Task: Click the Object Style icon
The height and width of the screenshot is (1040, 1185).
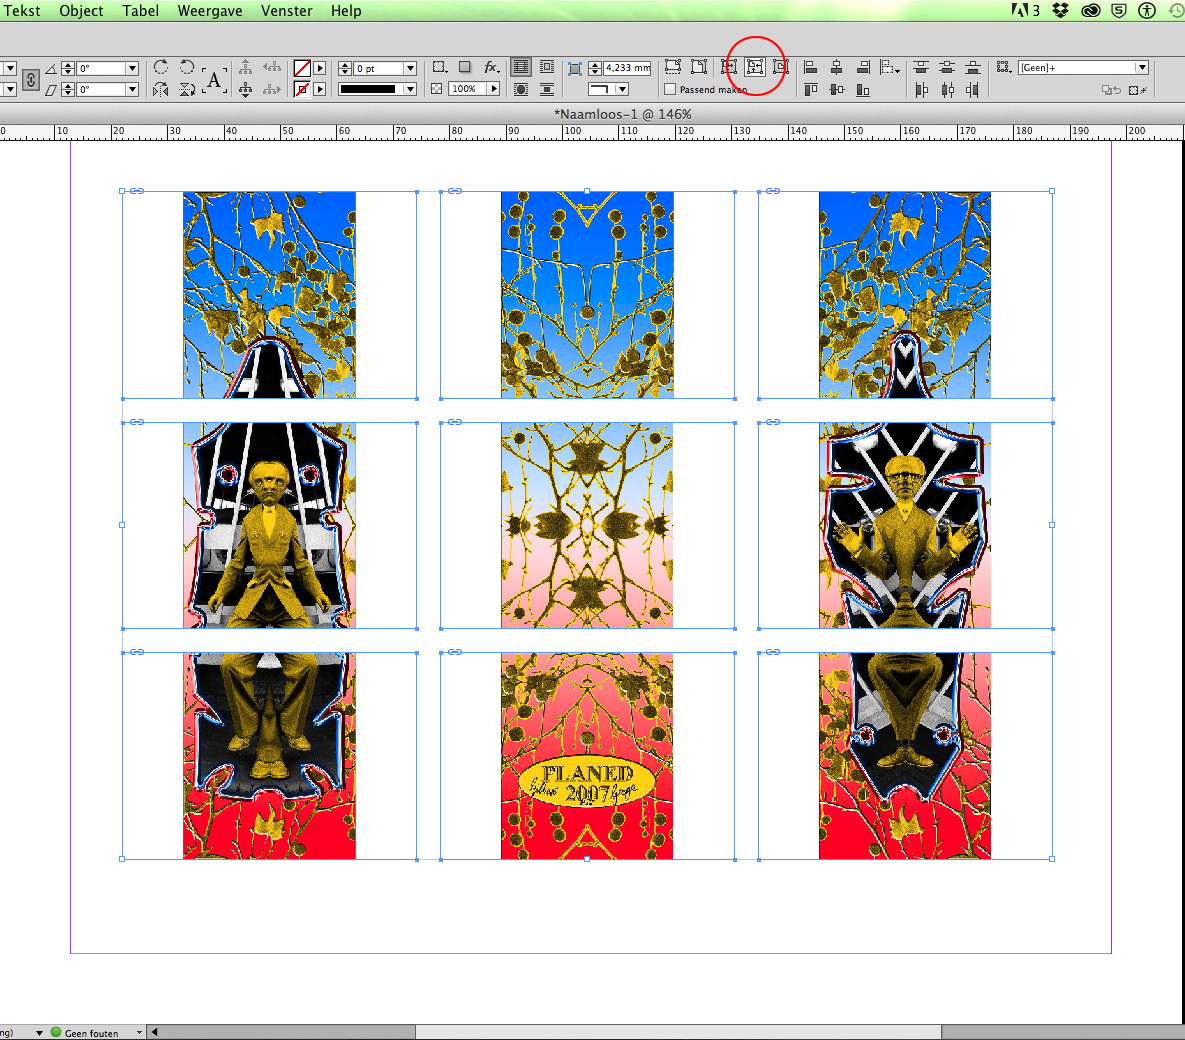Action: [1004, 67]
